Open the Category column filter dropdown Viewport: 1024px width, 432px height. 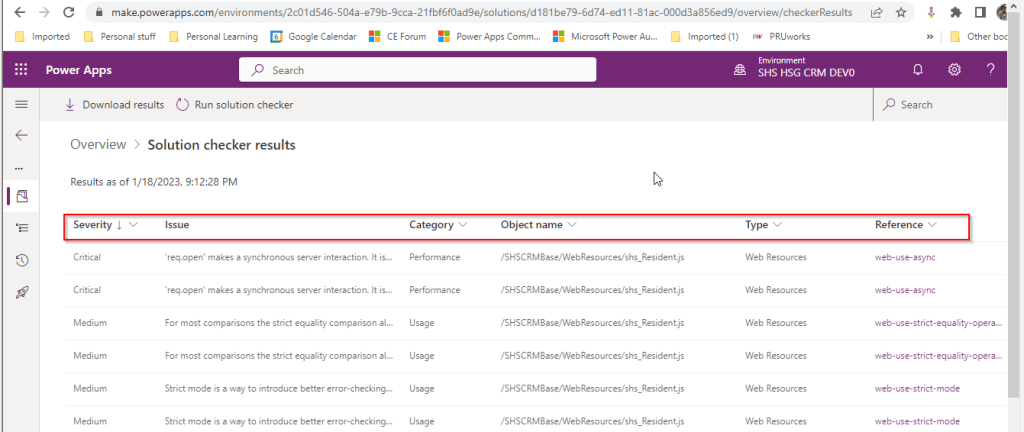pos(462,226)
